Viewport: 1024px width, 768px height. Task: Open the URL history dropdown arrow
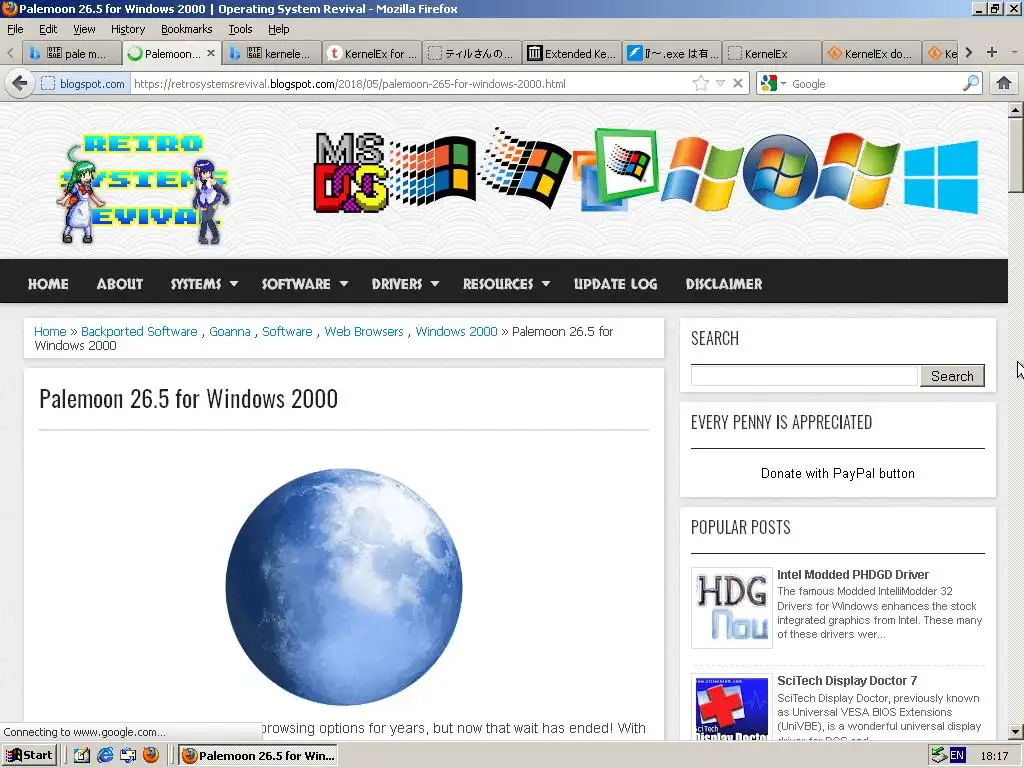pos(720,84)
